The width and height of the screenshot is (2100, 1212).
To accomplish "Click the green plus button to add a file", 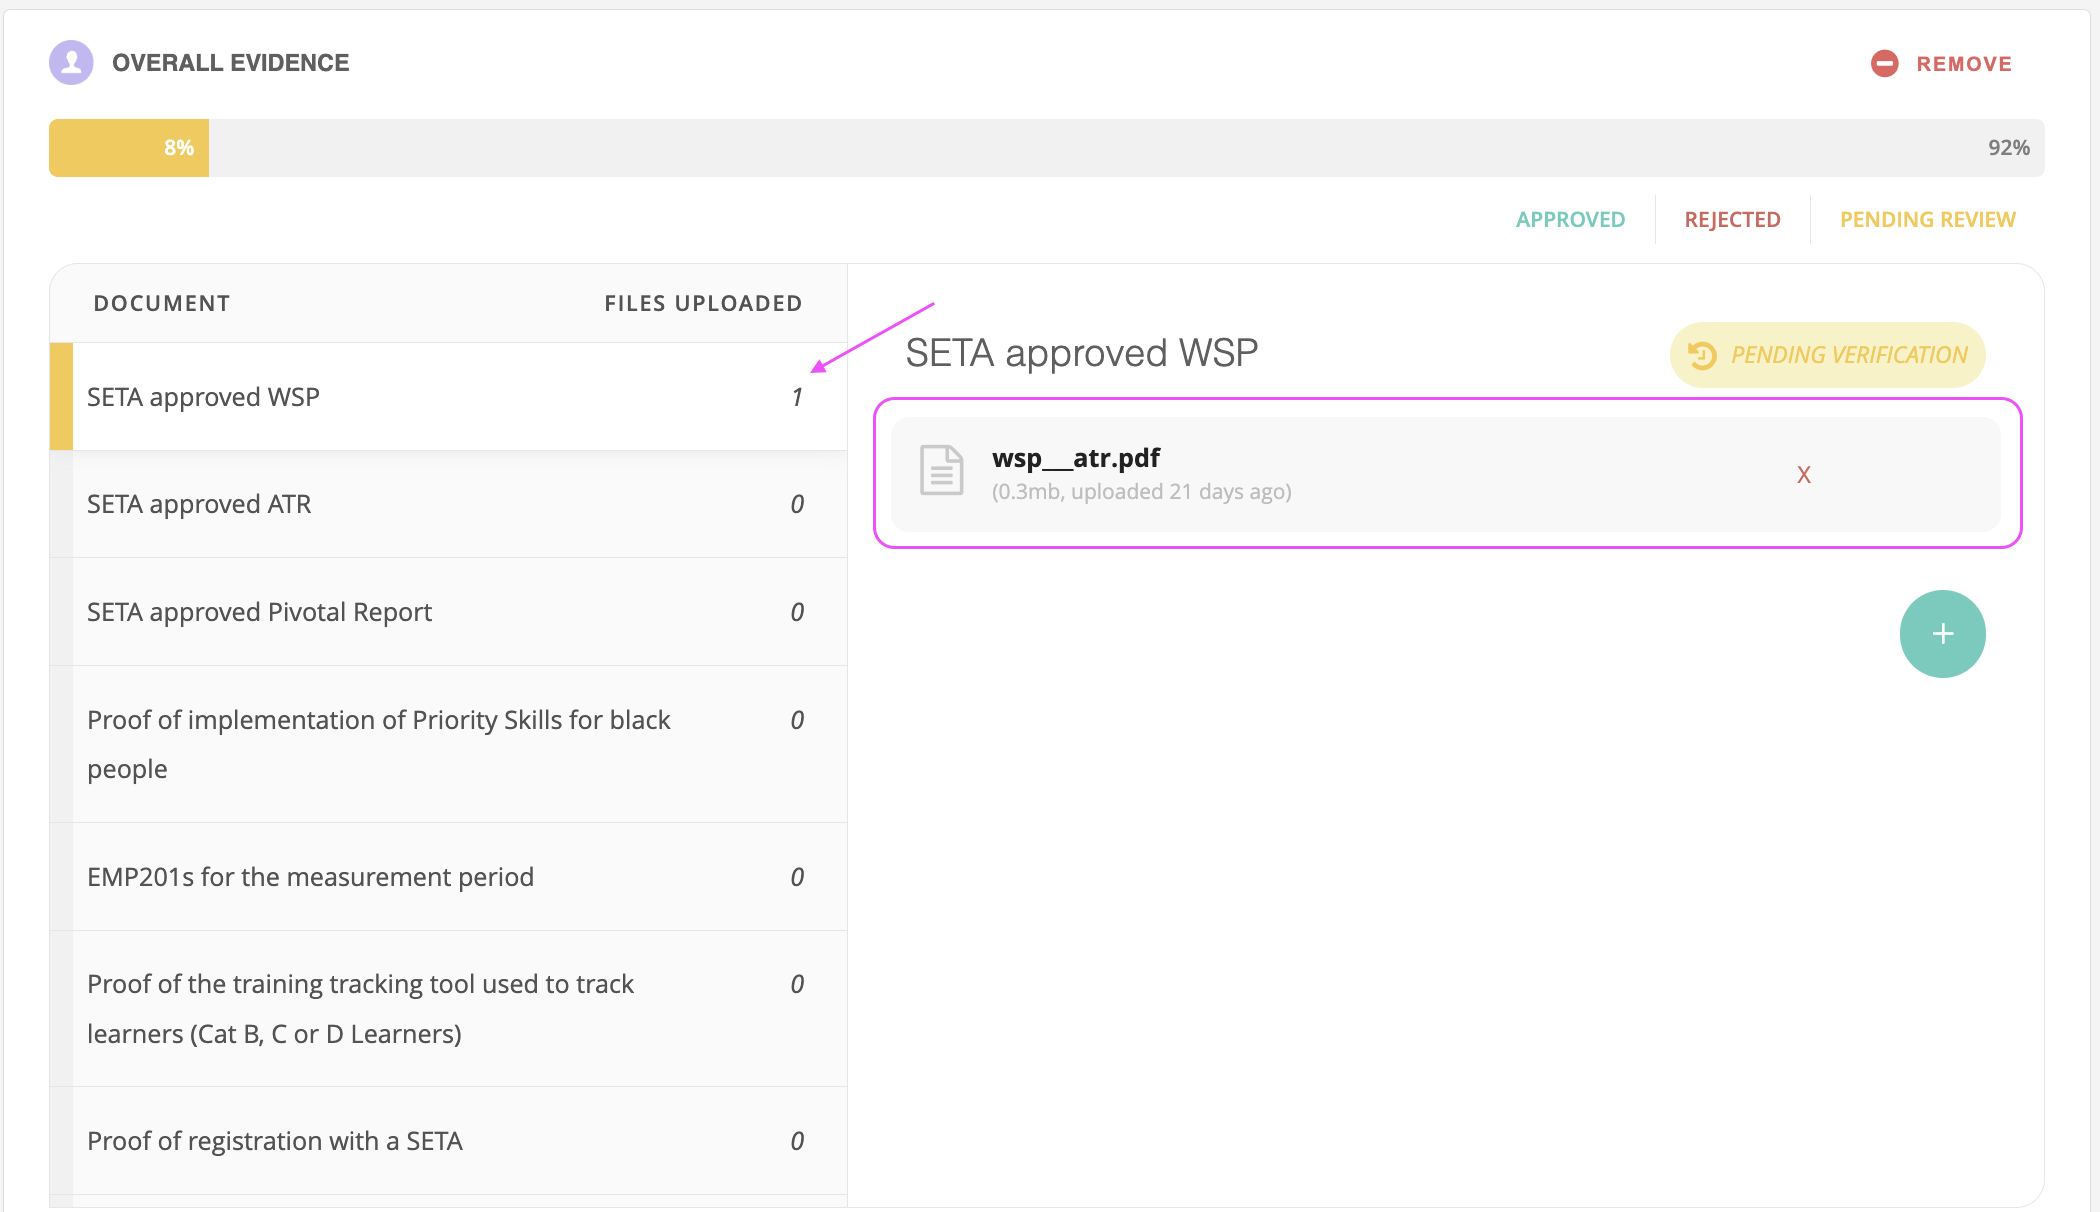I will (1942, 633).
